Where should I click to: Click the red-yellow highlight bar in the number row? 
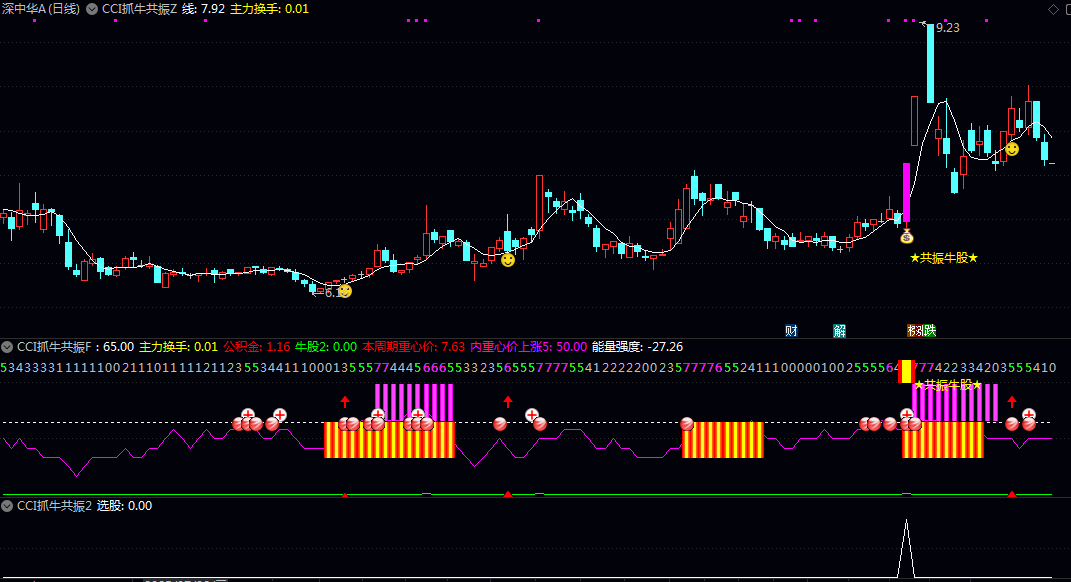[x=906, y=372]
